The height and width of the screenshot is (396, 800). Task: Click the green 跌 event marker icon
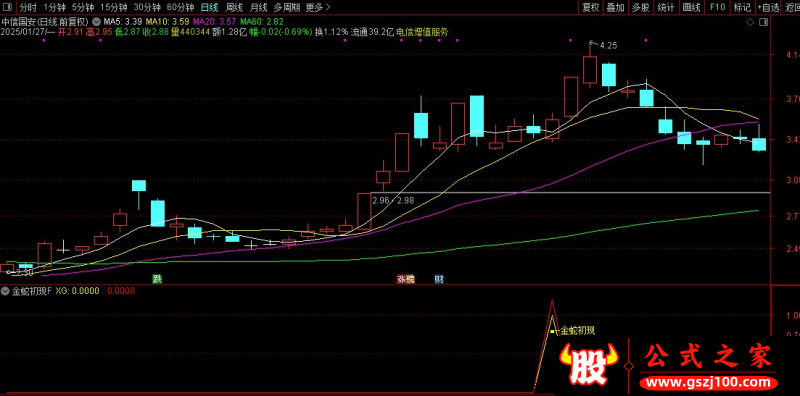pyautogui.click(x=157, y=279)
